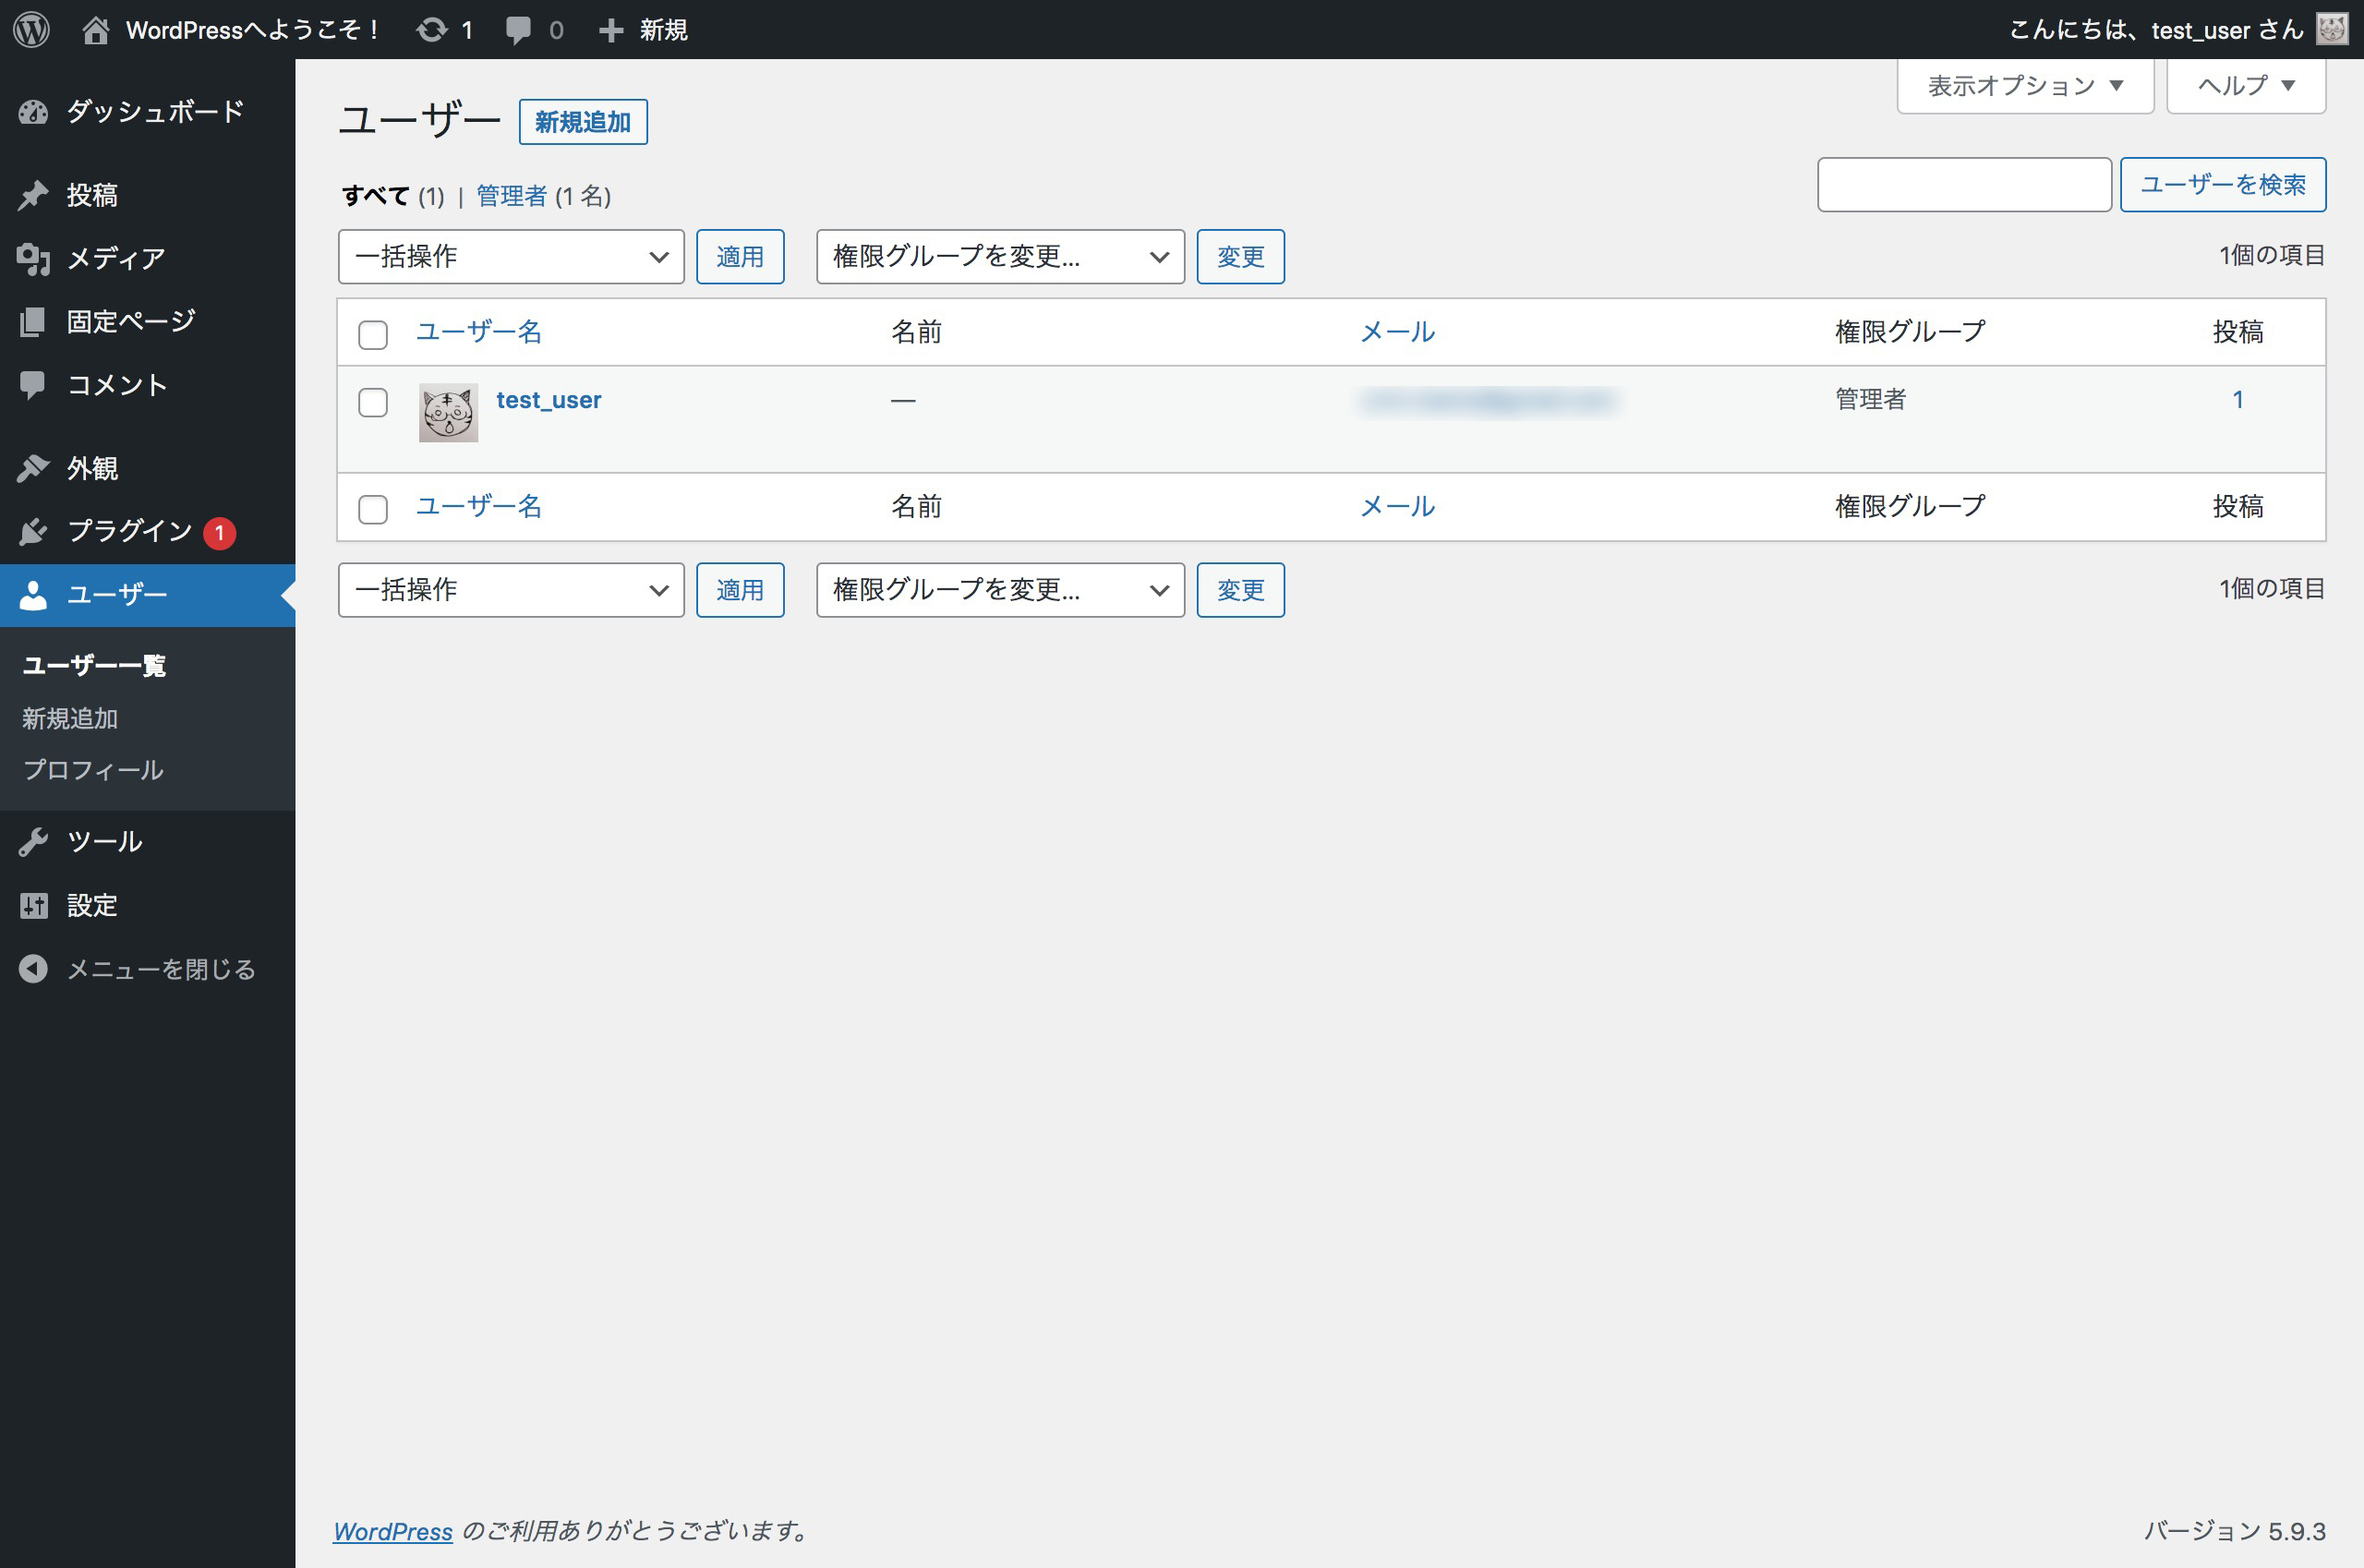The image size is (2364, 1568).
Task: Filter users by 管理者 link
Action: point(511,196)
